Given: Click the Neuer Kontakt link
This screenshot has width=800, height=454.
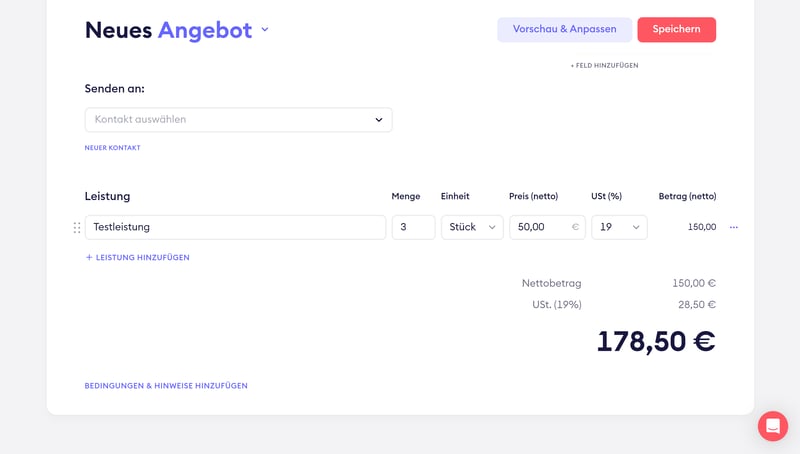Looking at the screenshot, I should [x=112, y=148].
